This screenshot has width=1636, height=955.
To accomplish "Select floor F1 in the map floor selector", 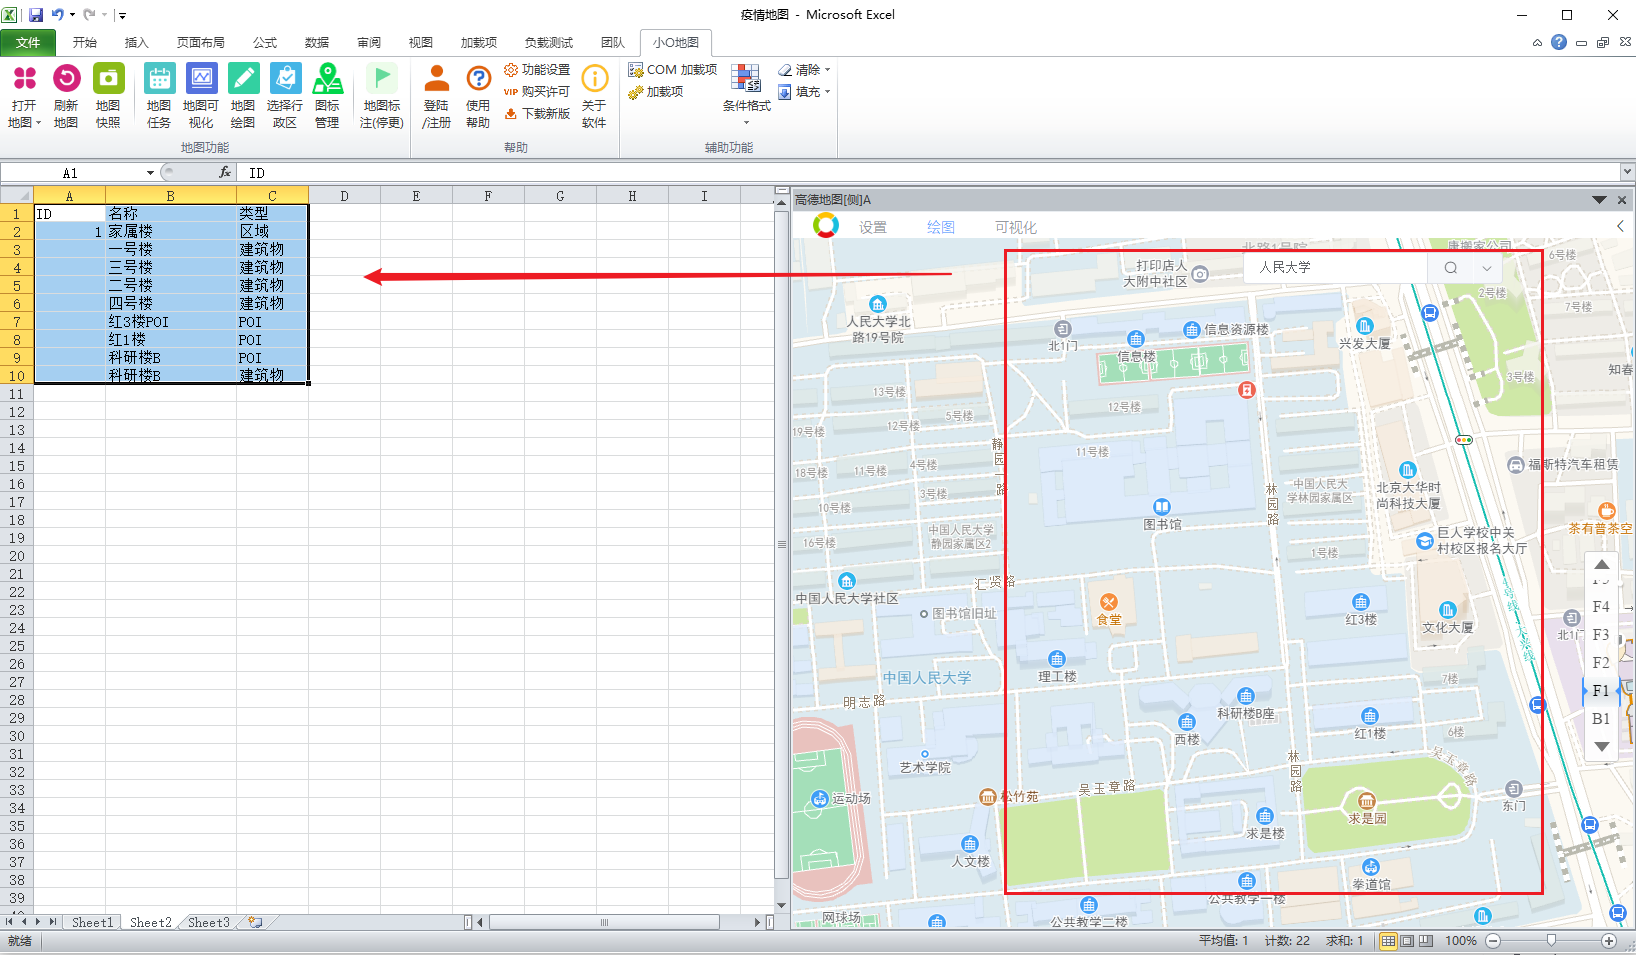I will click(x=1601, y=691).
